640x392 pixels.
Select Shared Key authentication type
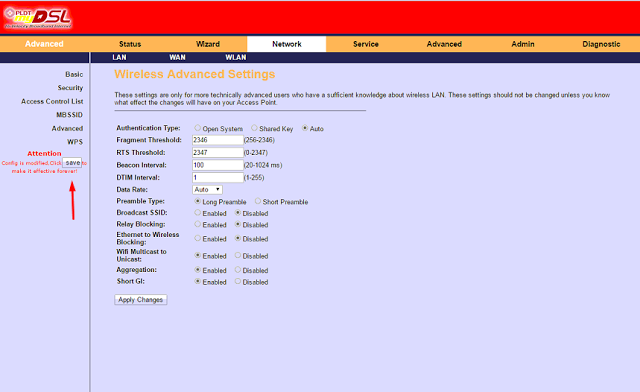[x=254, y=128]
